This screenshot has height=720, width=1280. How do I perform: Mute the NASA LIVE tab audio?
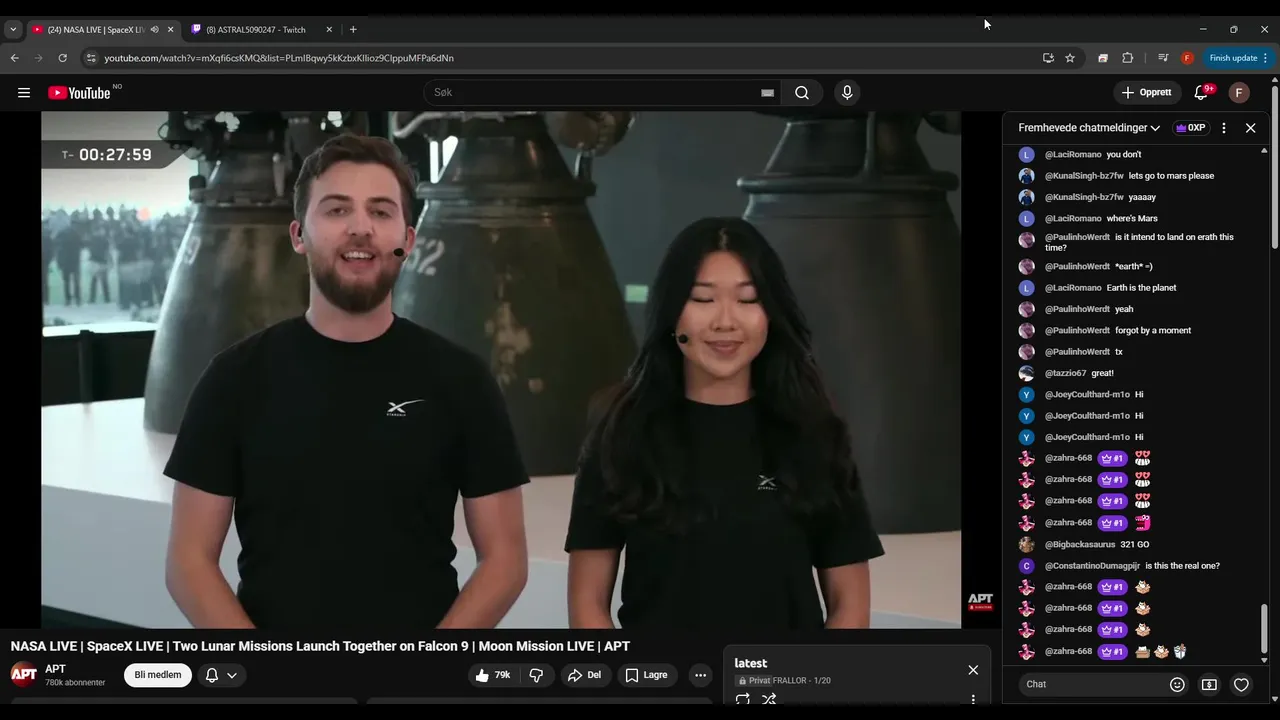pyautogui.click(x=154, y=30)
